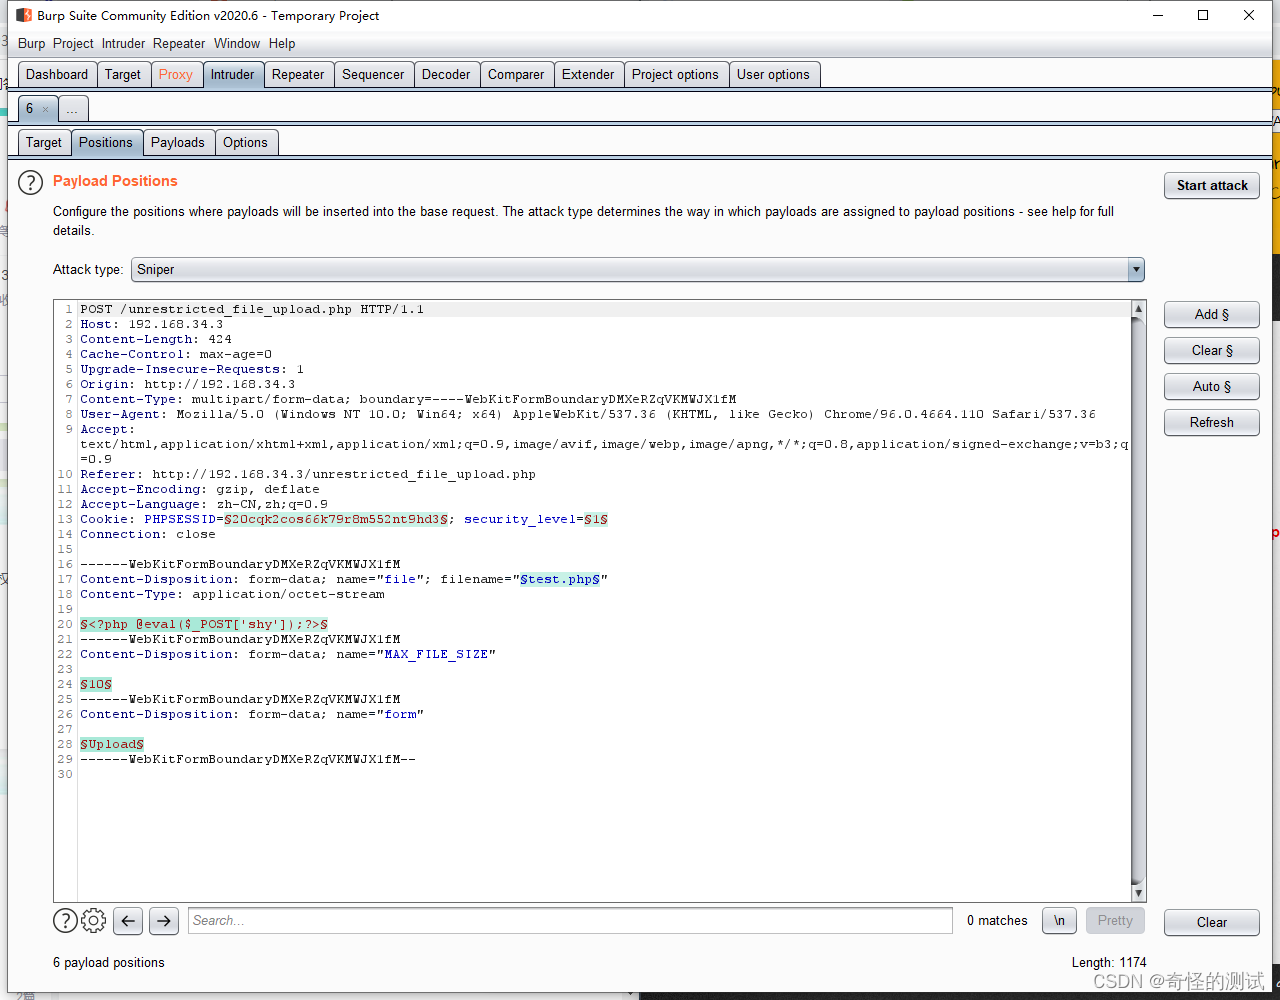Open the Project options tab
The width and height of the screenshot is (1280, 1000).
coord(675,74)
